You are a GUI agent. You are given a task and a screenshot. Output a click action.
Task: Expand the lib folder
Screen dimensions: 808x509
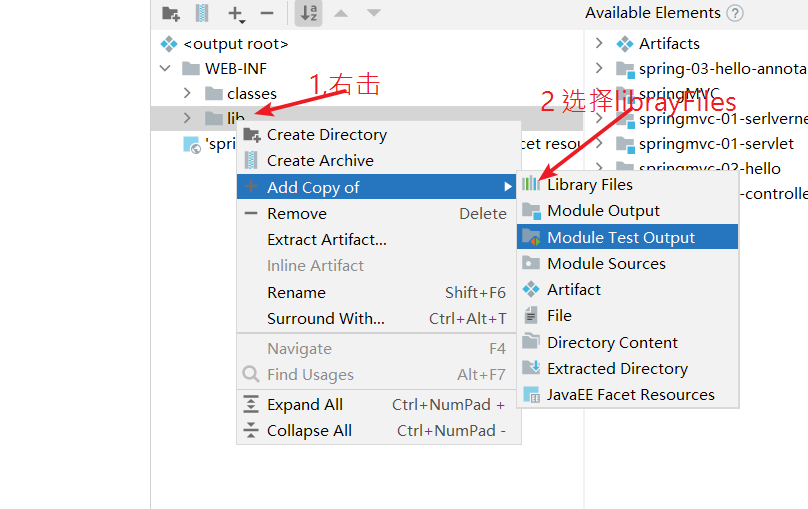[187, 118]
